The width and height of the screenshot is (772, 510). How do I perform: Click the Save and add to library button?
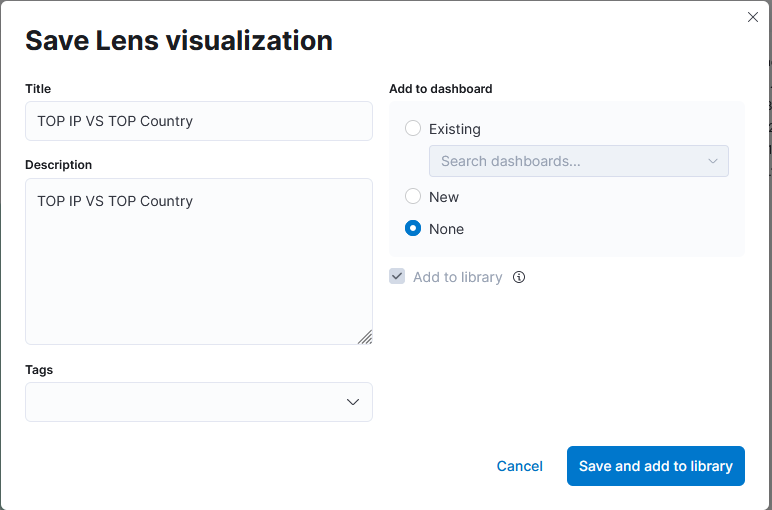(655, 466)
